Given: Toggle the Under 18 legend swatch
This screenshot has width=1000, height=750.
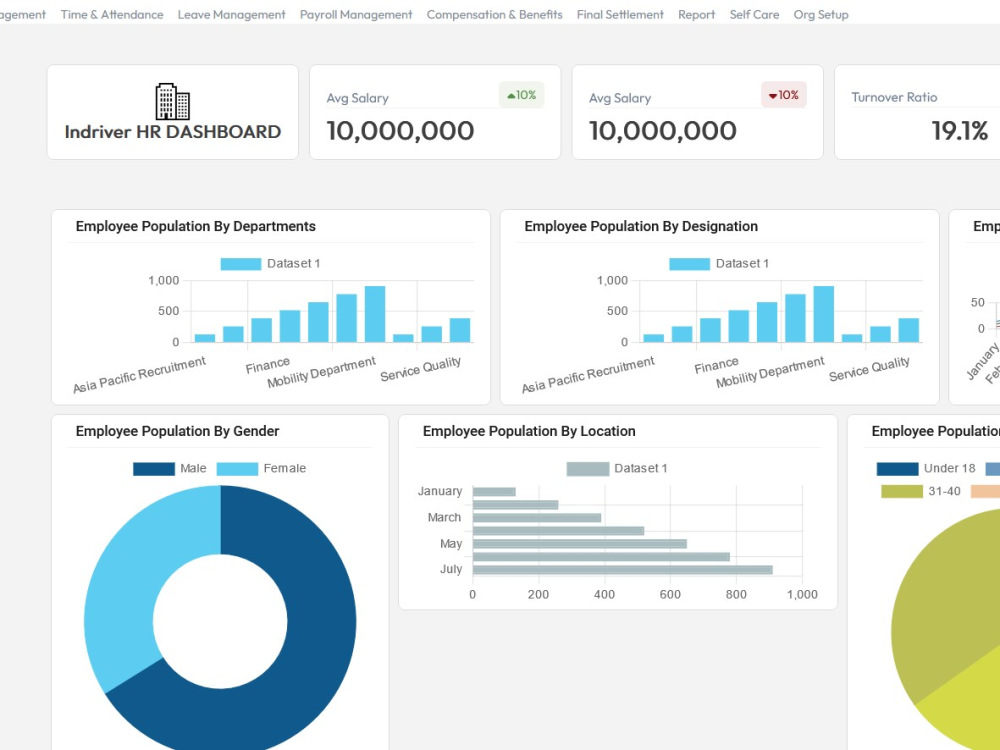Looking at the screenshot, I should [897, 469].
